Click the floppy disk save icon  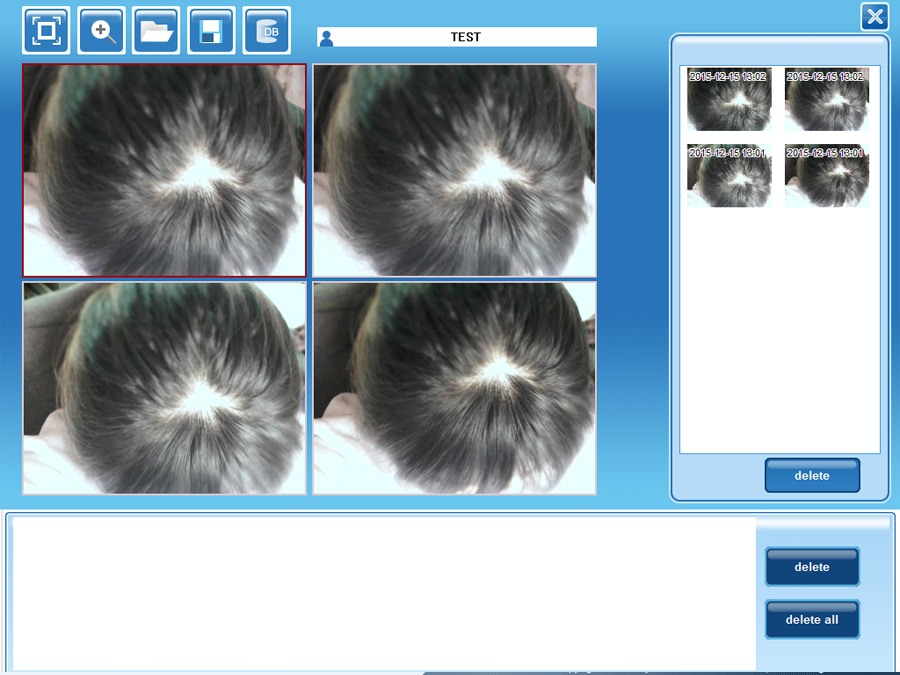(211, 31)
